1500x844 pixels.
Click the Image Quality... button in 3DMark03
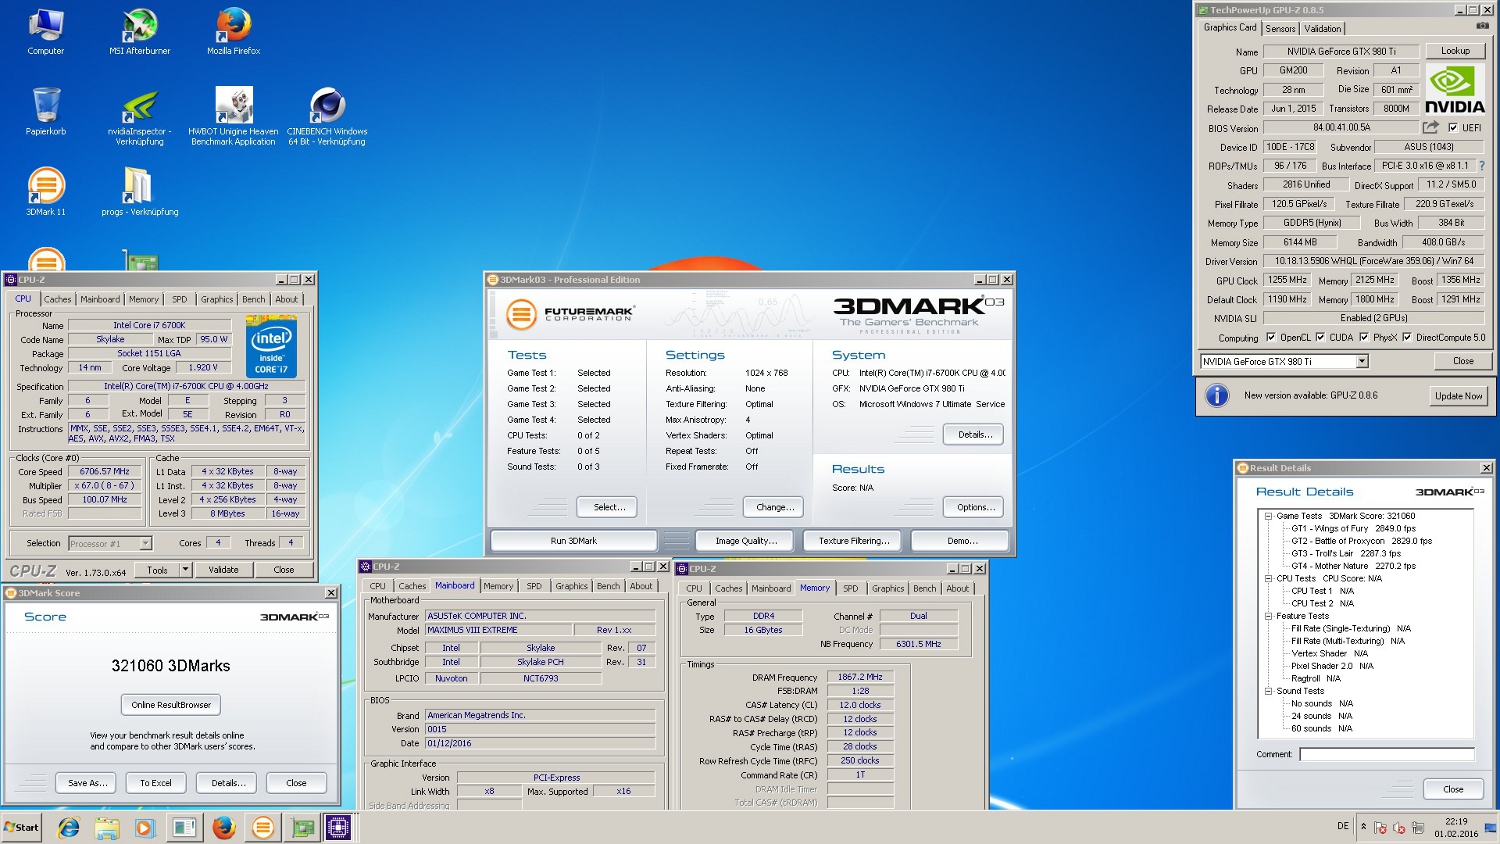click(x=745, y=541)
